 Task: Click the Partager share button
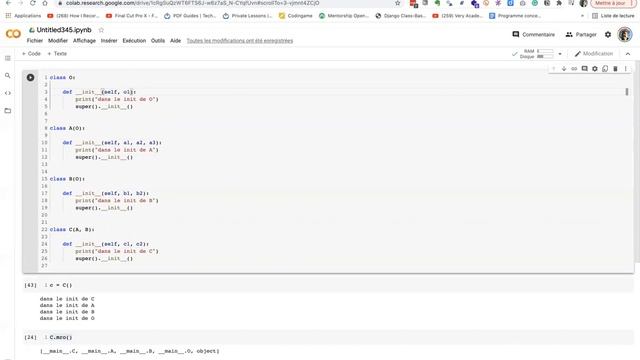tap(581, 35)
